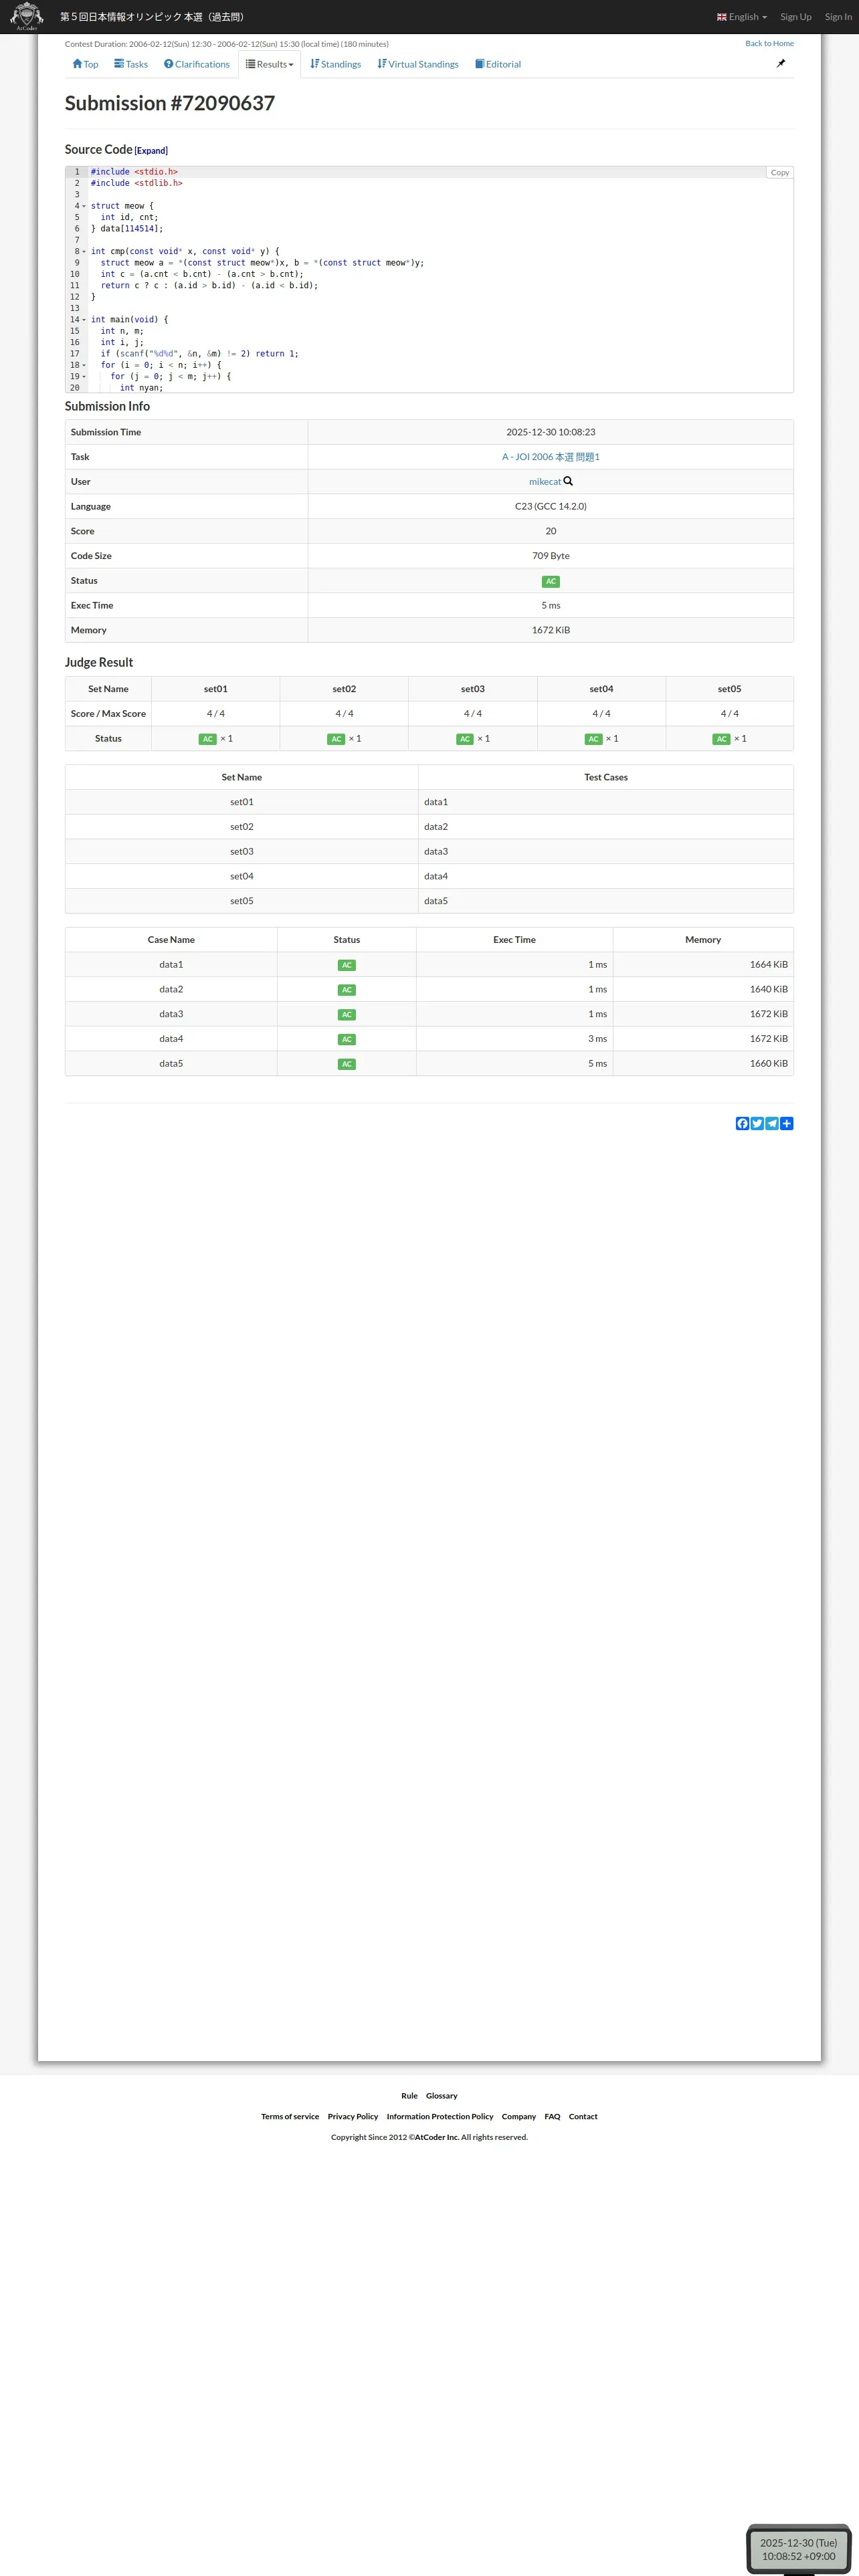Open the FAQ link
The height and width of the screenshot is (2576, 859).
click(x=552, y=2117)
